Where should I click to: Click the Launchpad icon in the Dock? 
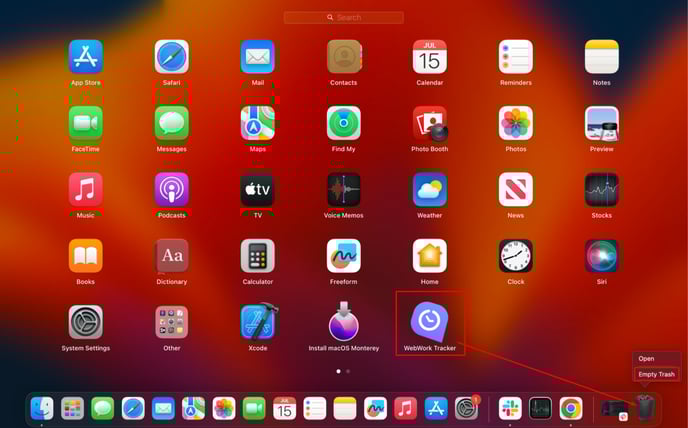(x=72, y=408)
